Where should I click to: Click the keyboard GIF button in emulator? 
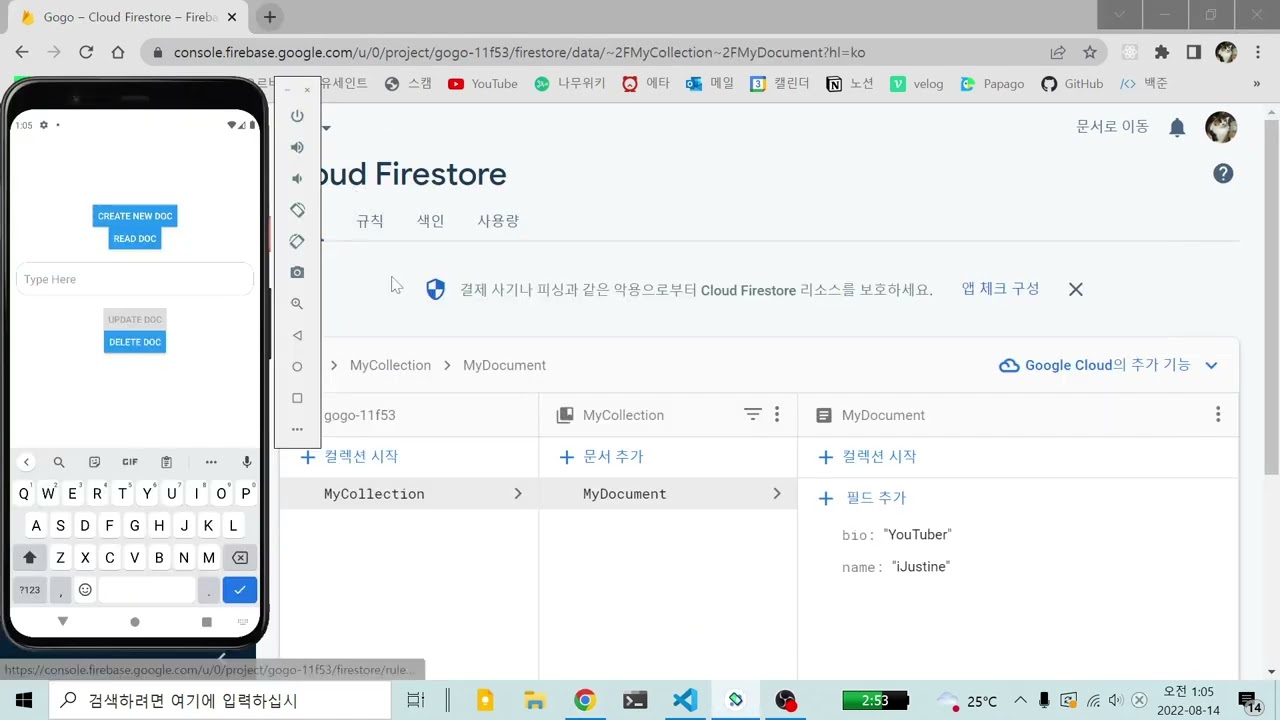click(x=130, y=462)
